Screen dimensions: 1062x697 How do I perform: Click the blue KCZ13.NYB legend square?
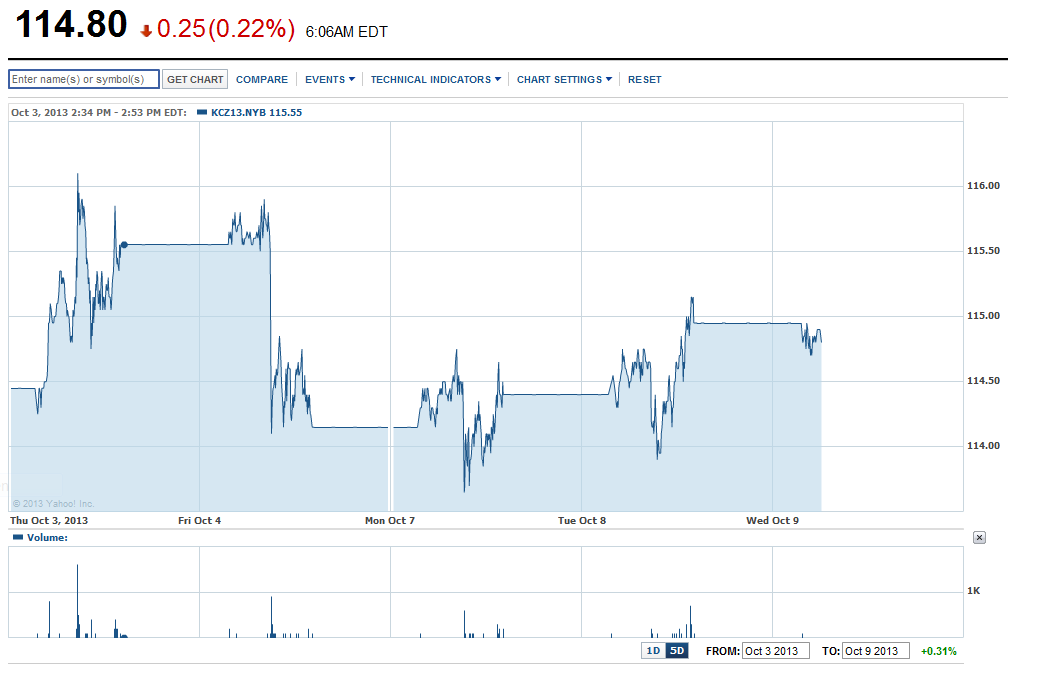202,113
